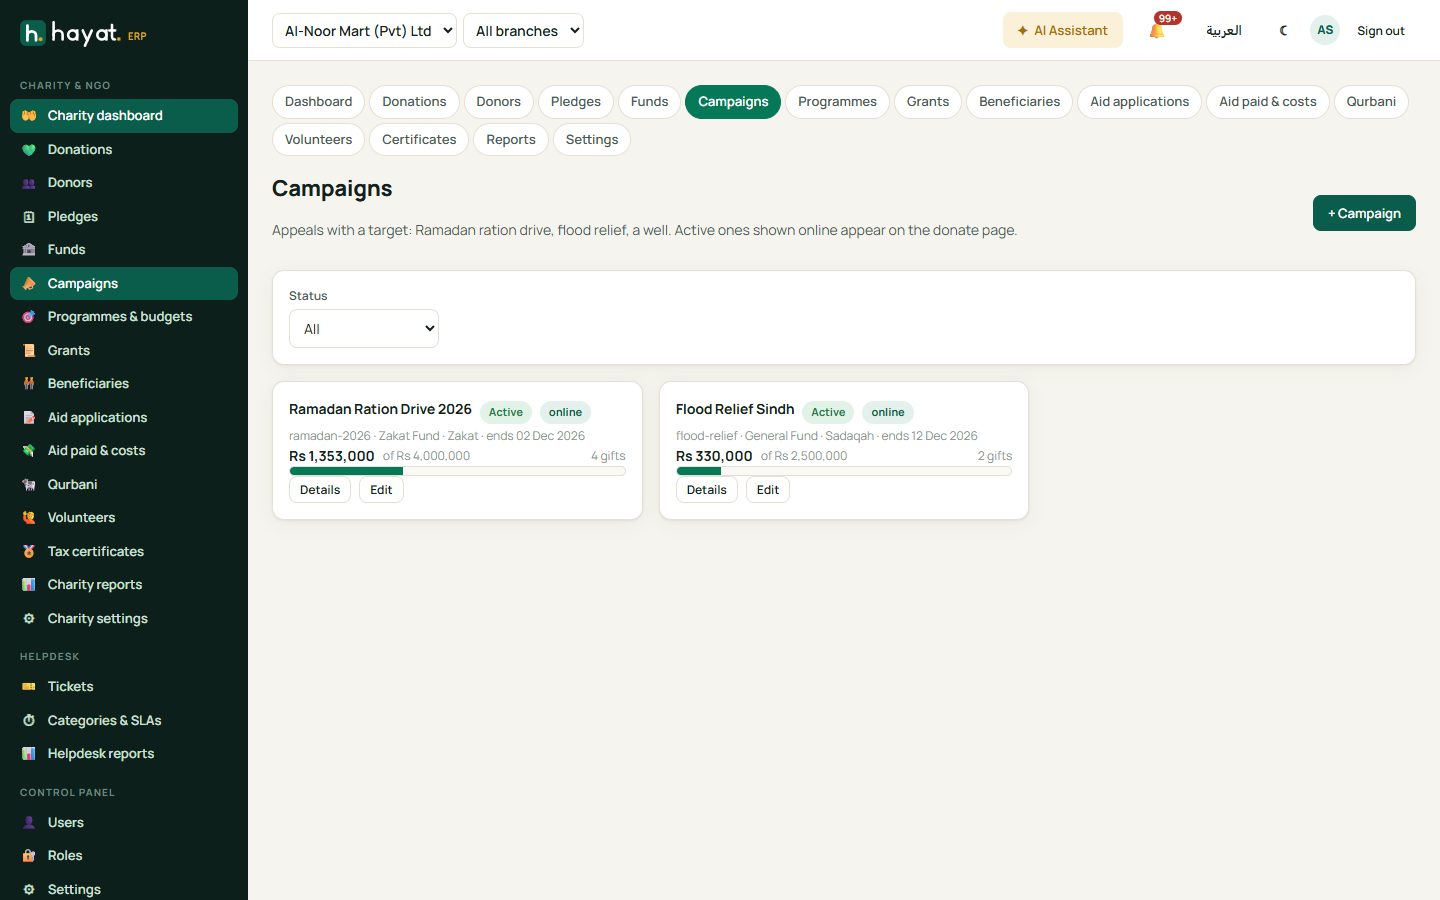Viewport: 1440px width, 900px height.
Task: Click the Programmes & budgets sidebar icon
Action: point(29,317)
